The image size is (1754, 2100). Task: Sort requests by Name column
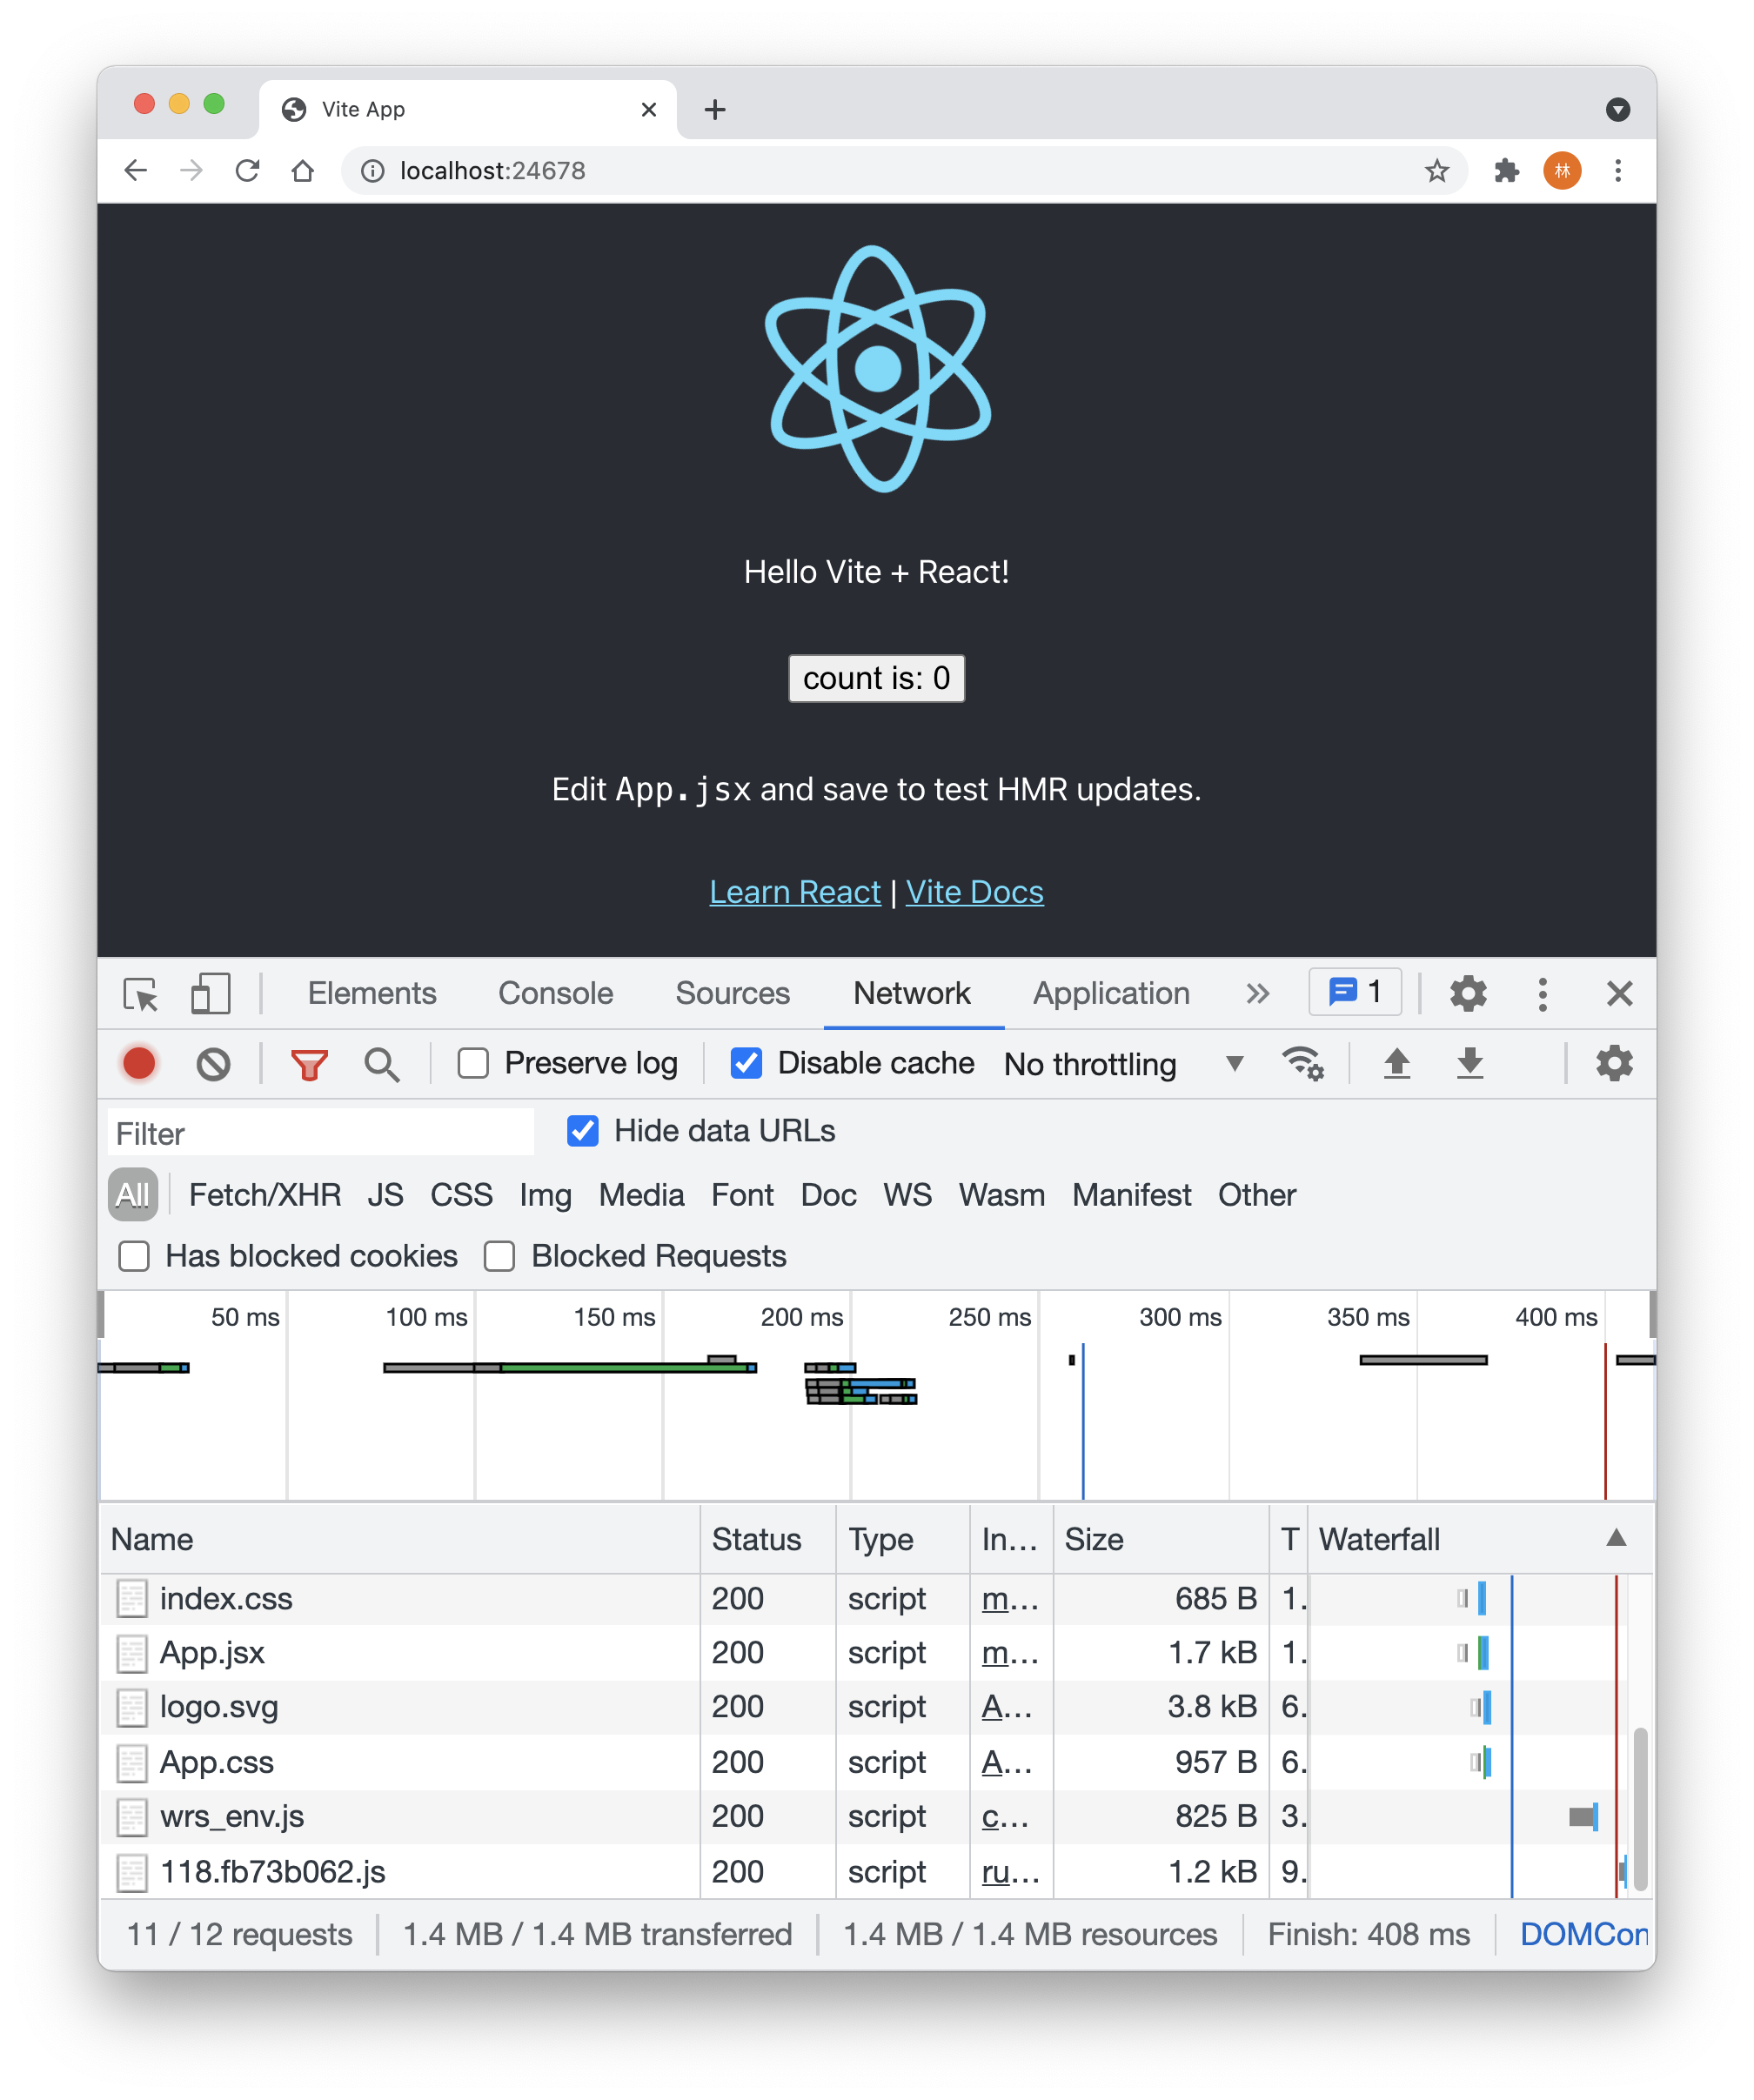tap(399, 1539)
